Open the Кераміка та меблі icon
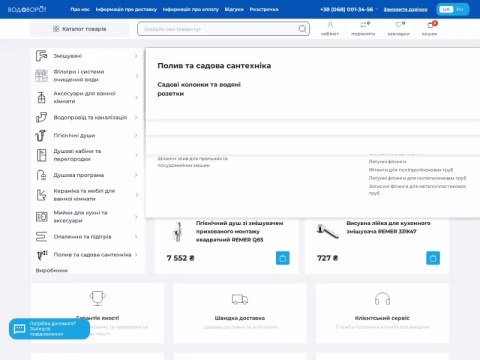 click(x=41, y=195)
